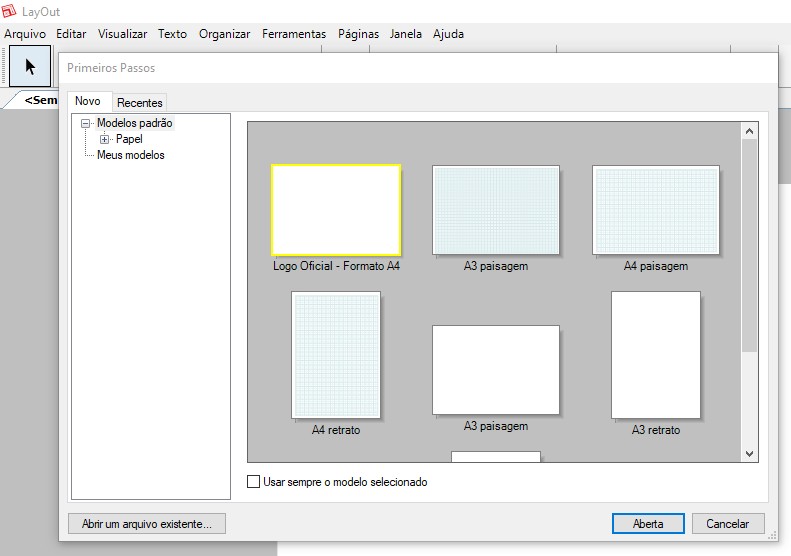
Task: Open the Ferramentas menu
Action: pos(294,34)
